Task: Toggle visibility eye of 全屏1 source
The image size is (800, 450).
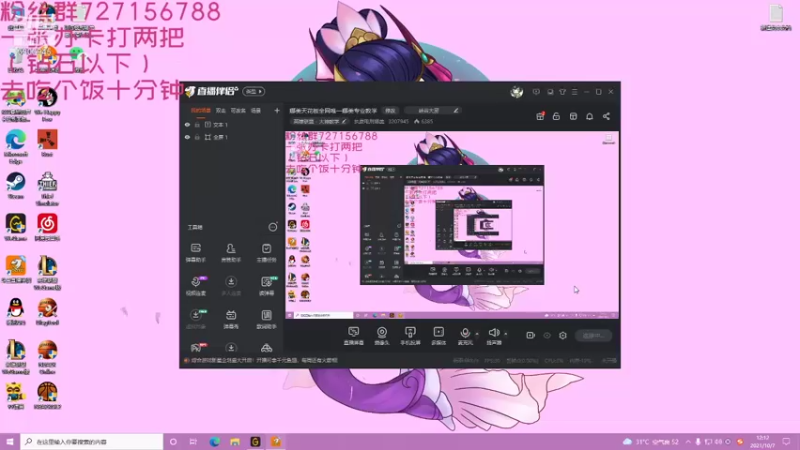Action: click(x=187, y=137)
